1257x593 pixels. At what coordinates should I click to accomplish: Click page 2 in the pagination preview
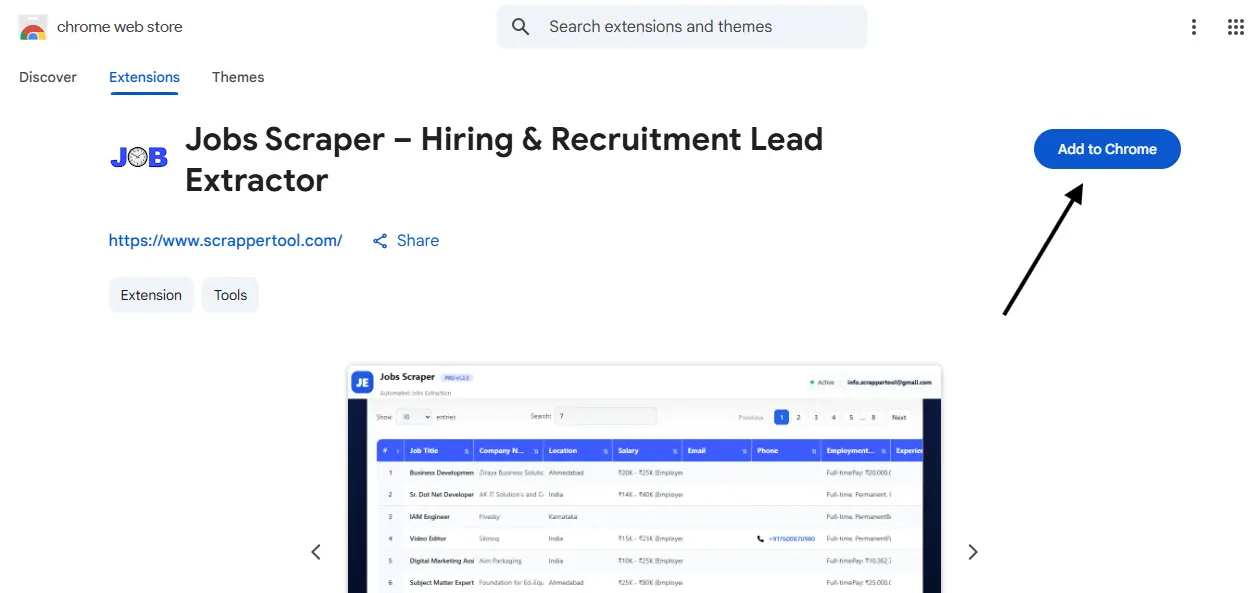pos(799,417)
